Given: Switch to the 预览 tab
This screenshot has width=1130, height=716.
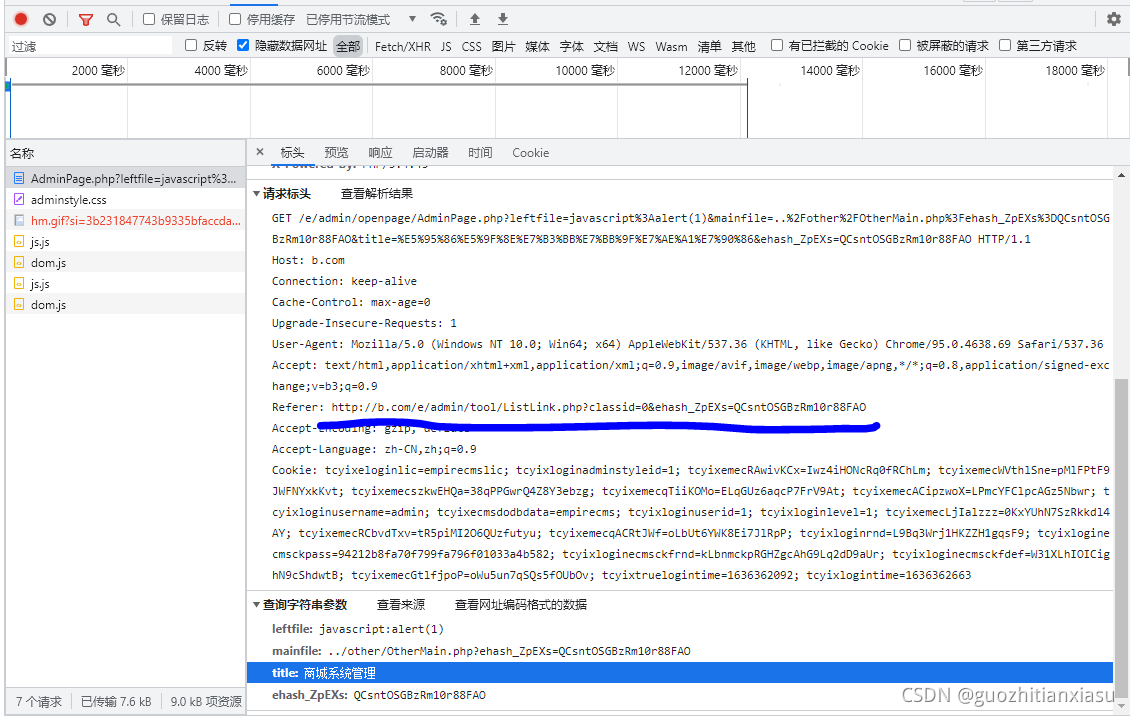Looking at the screenshot, I should (337, 153).
